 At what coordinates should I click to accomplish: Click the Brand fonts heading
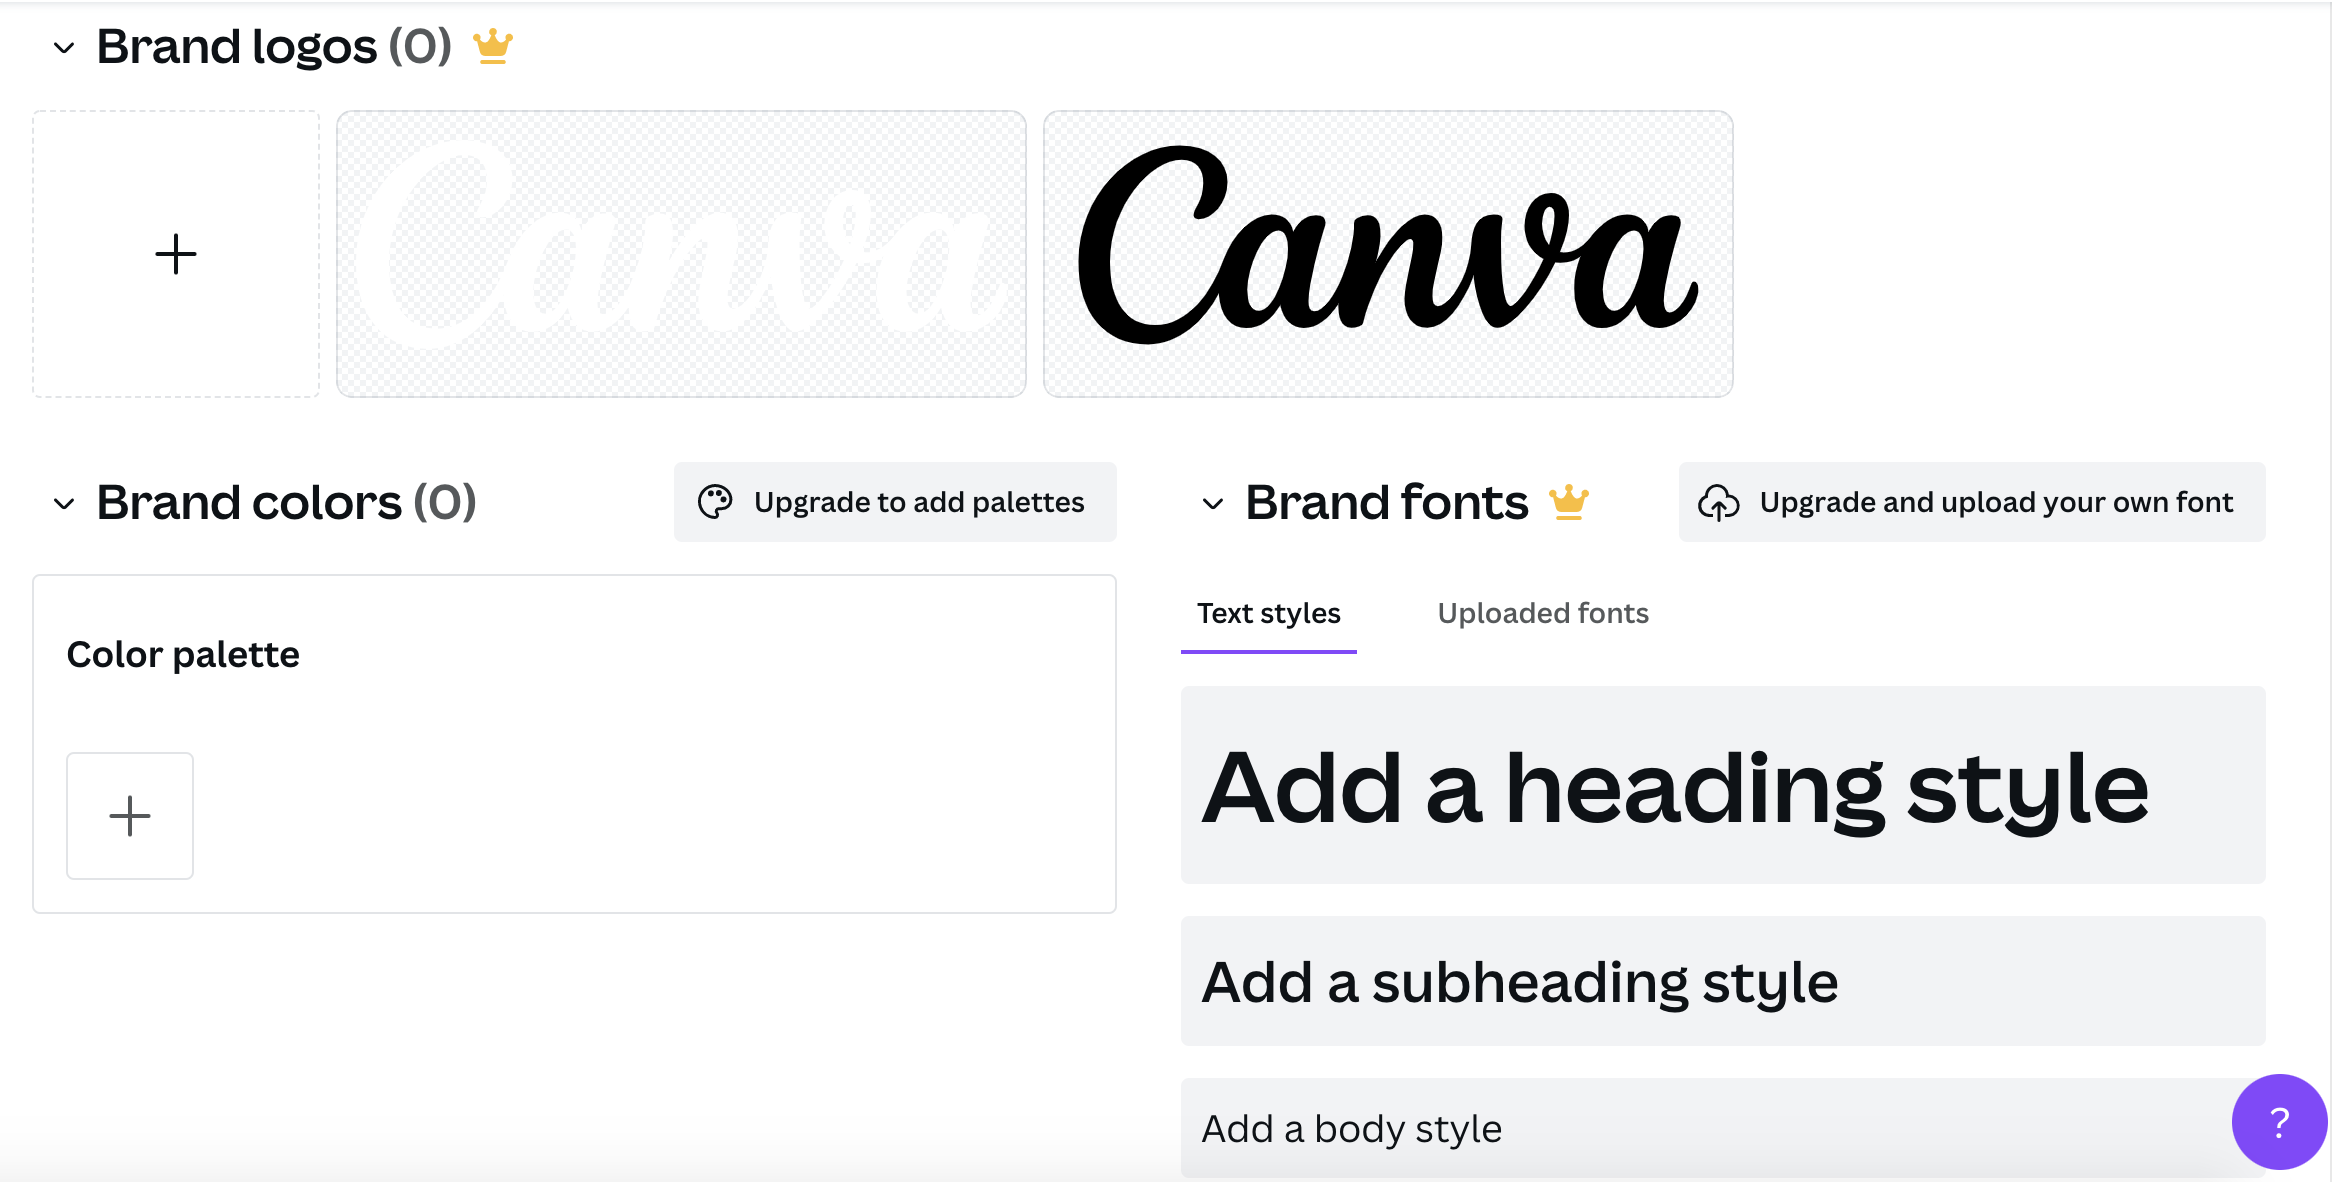[x=1387, y=502]
